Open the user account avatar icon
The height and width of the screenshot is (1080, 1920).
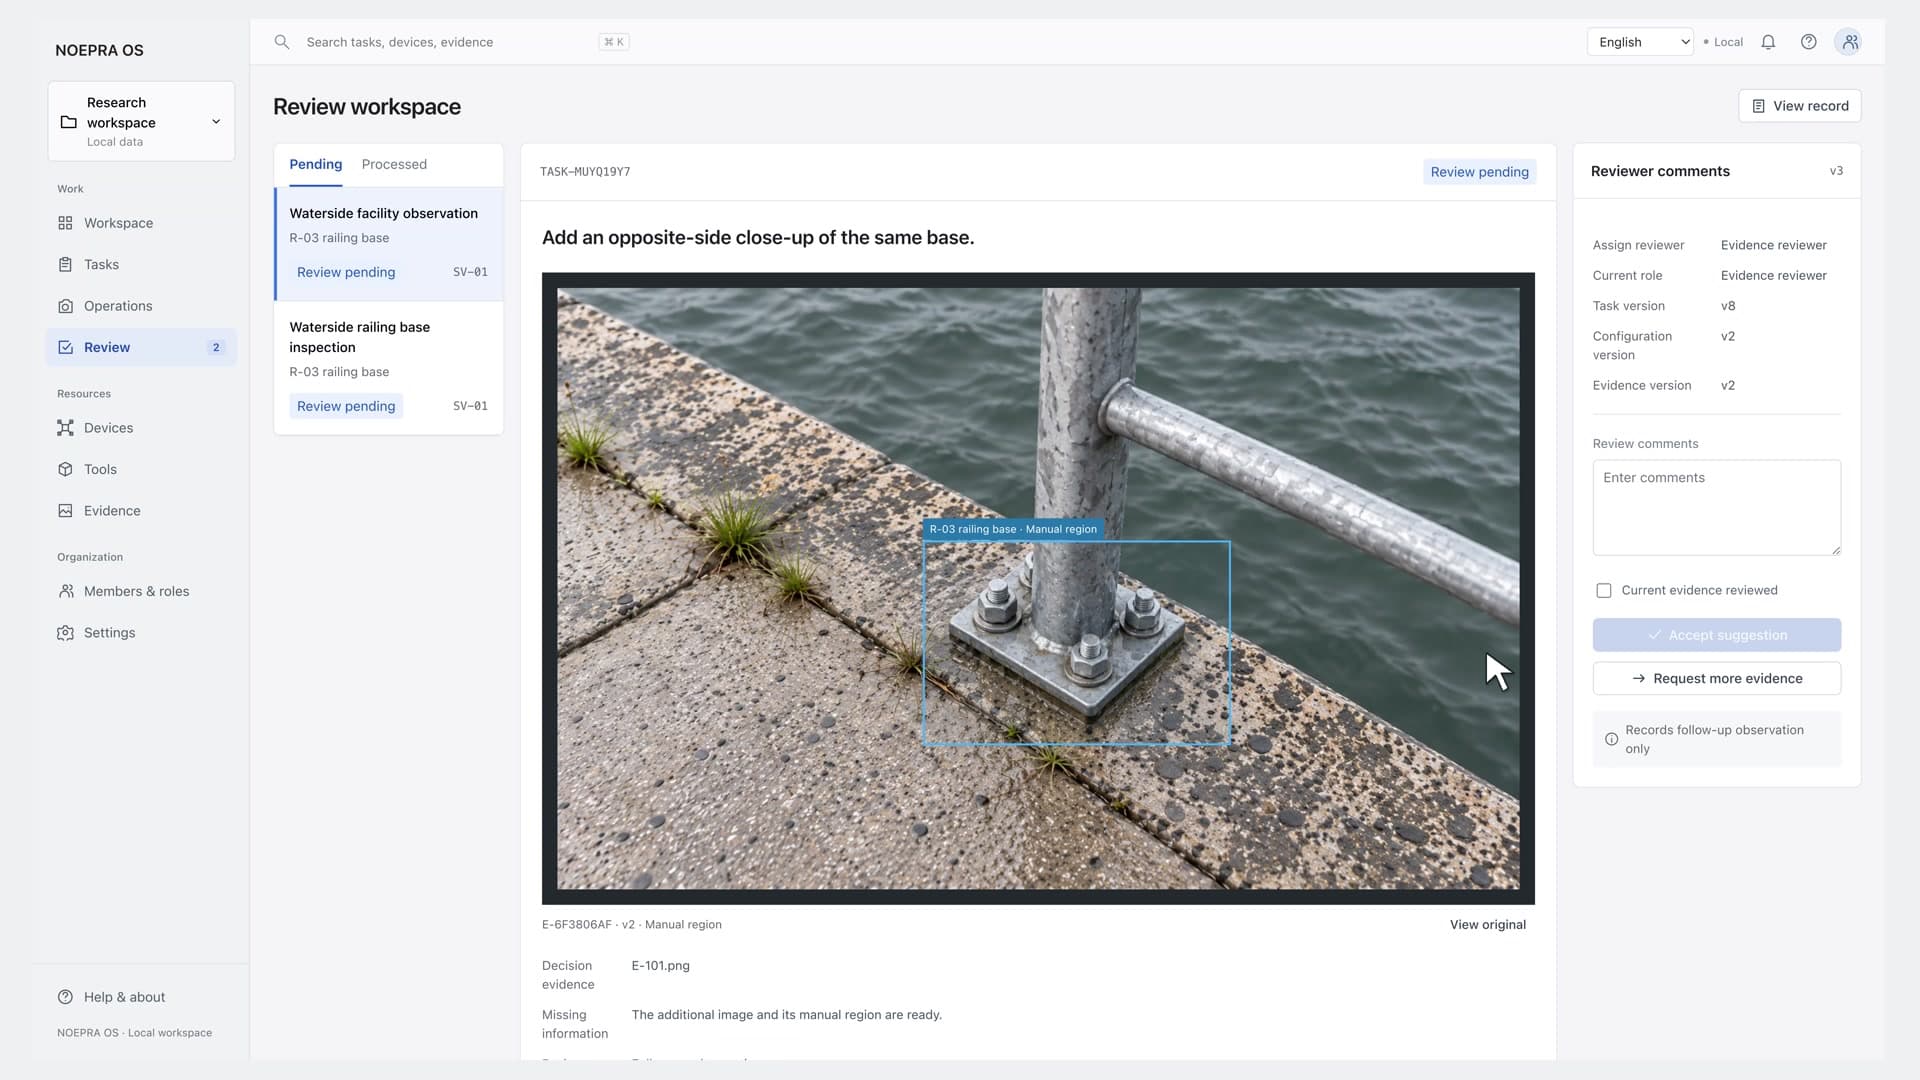coord(1849,42)
